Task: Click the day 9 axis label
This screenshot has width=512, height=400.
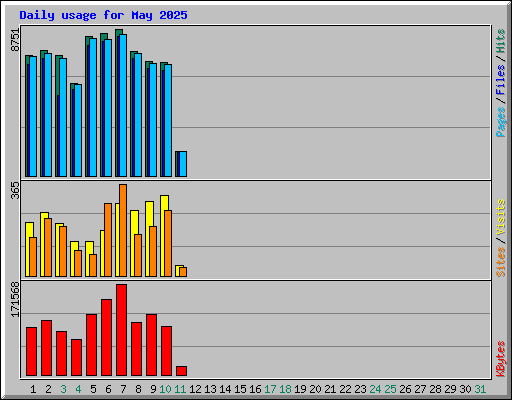Action: point(153,389)
